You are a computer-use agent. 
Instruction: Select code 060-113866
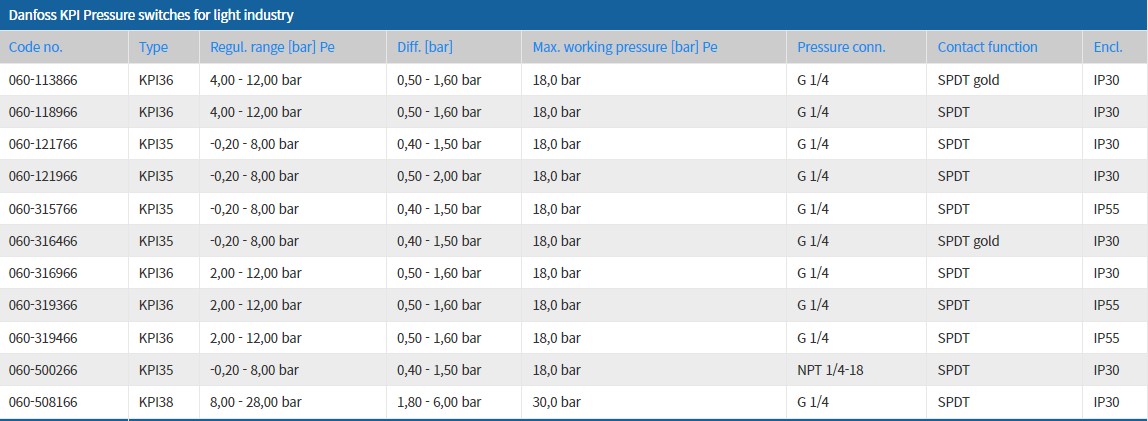[x=43, y=80]
